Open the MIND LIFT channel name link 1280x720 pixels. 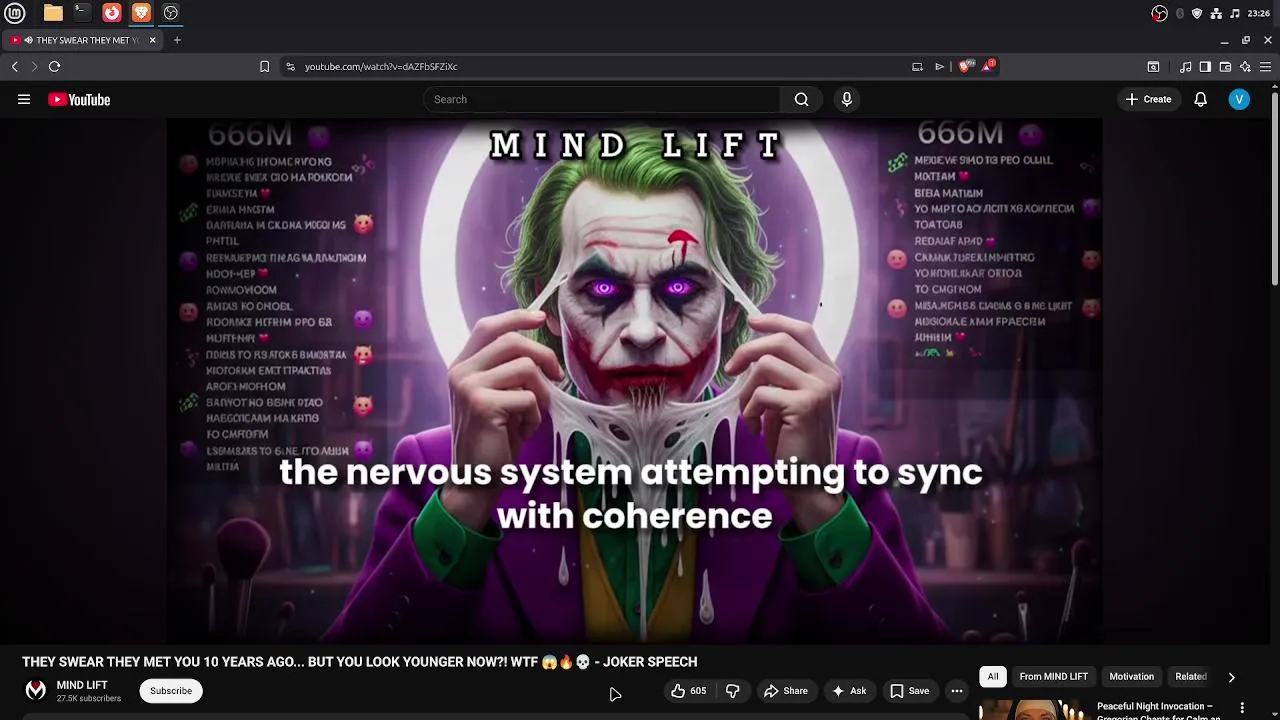click(82, 685)
